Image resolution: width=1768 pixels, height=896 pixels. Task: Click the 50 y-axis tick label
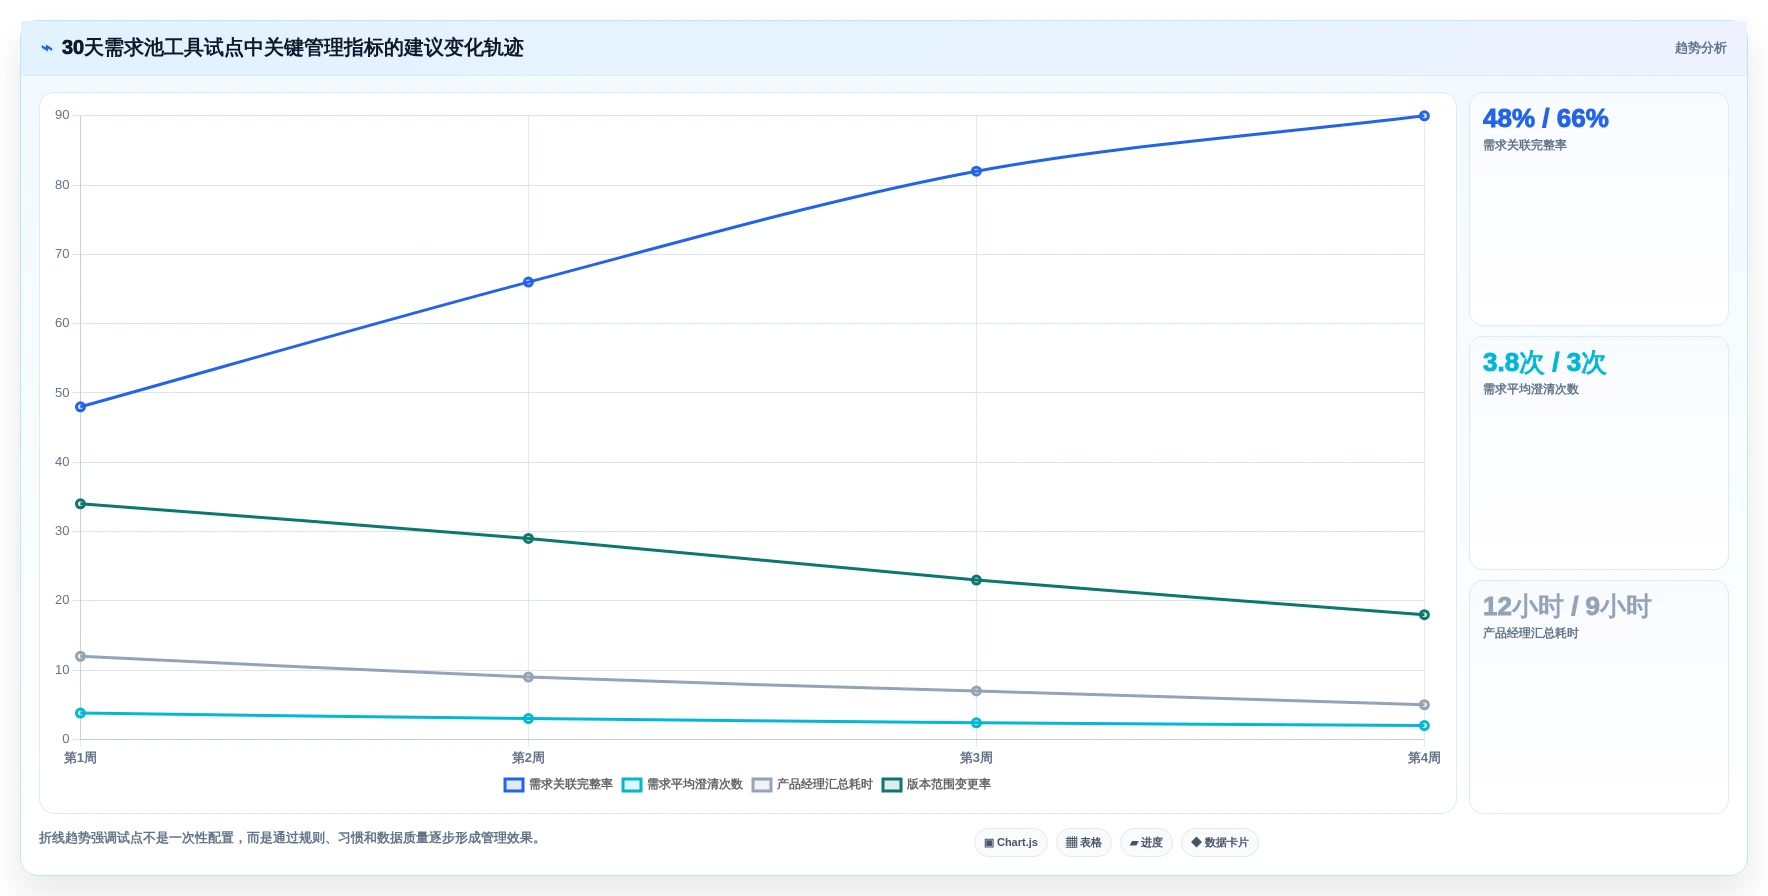(x=63, y=393)
